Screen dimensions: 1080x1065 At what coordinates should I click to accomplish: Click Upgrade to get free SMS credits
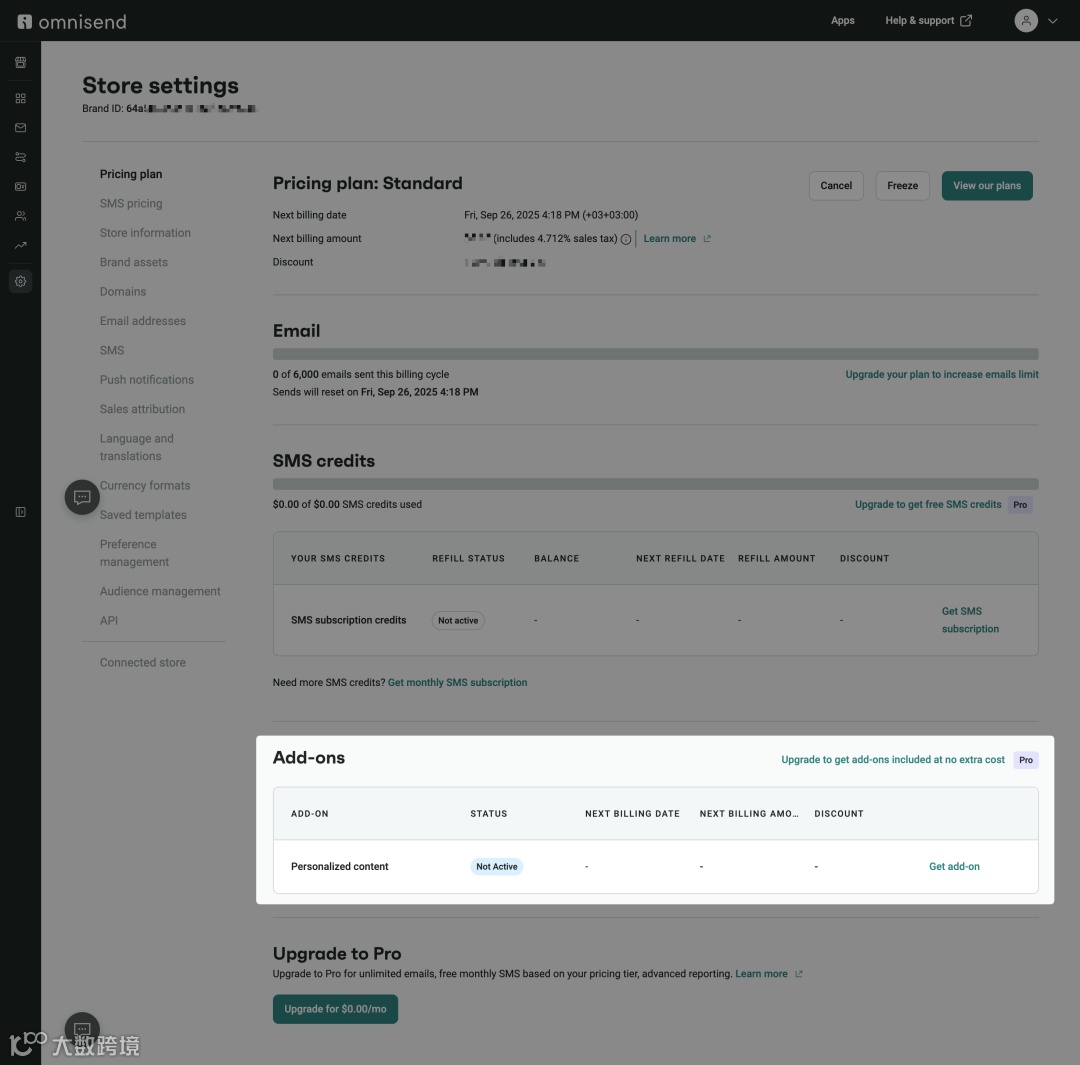[x=928, y=504]
